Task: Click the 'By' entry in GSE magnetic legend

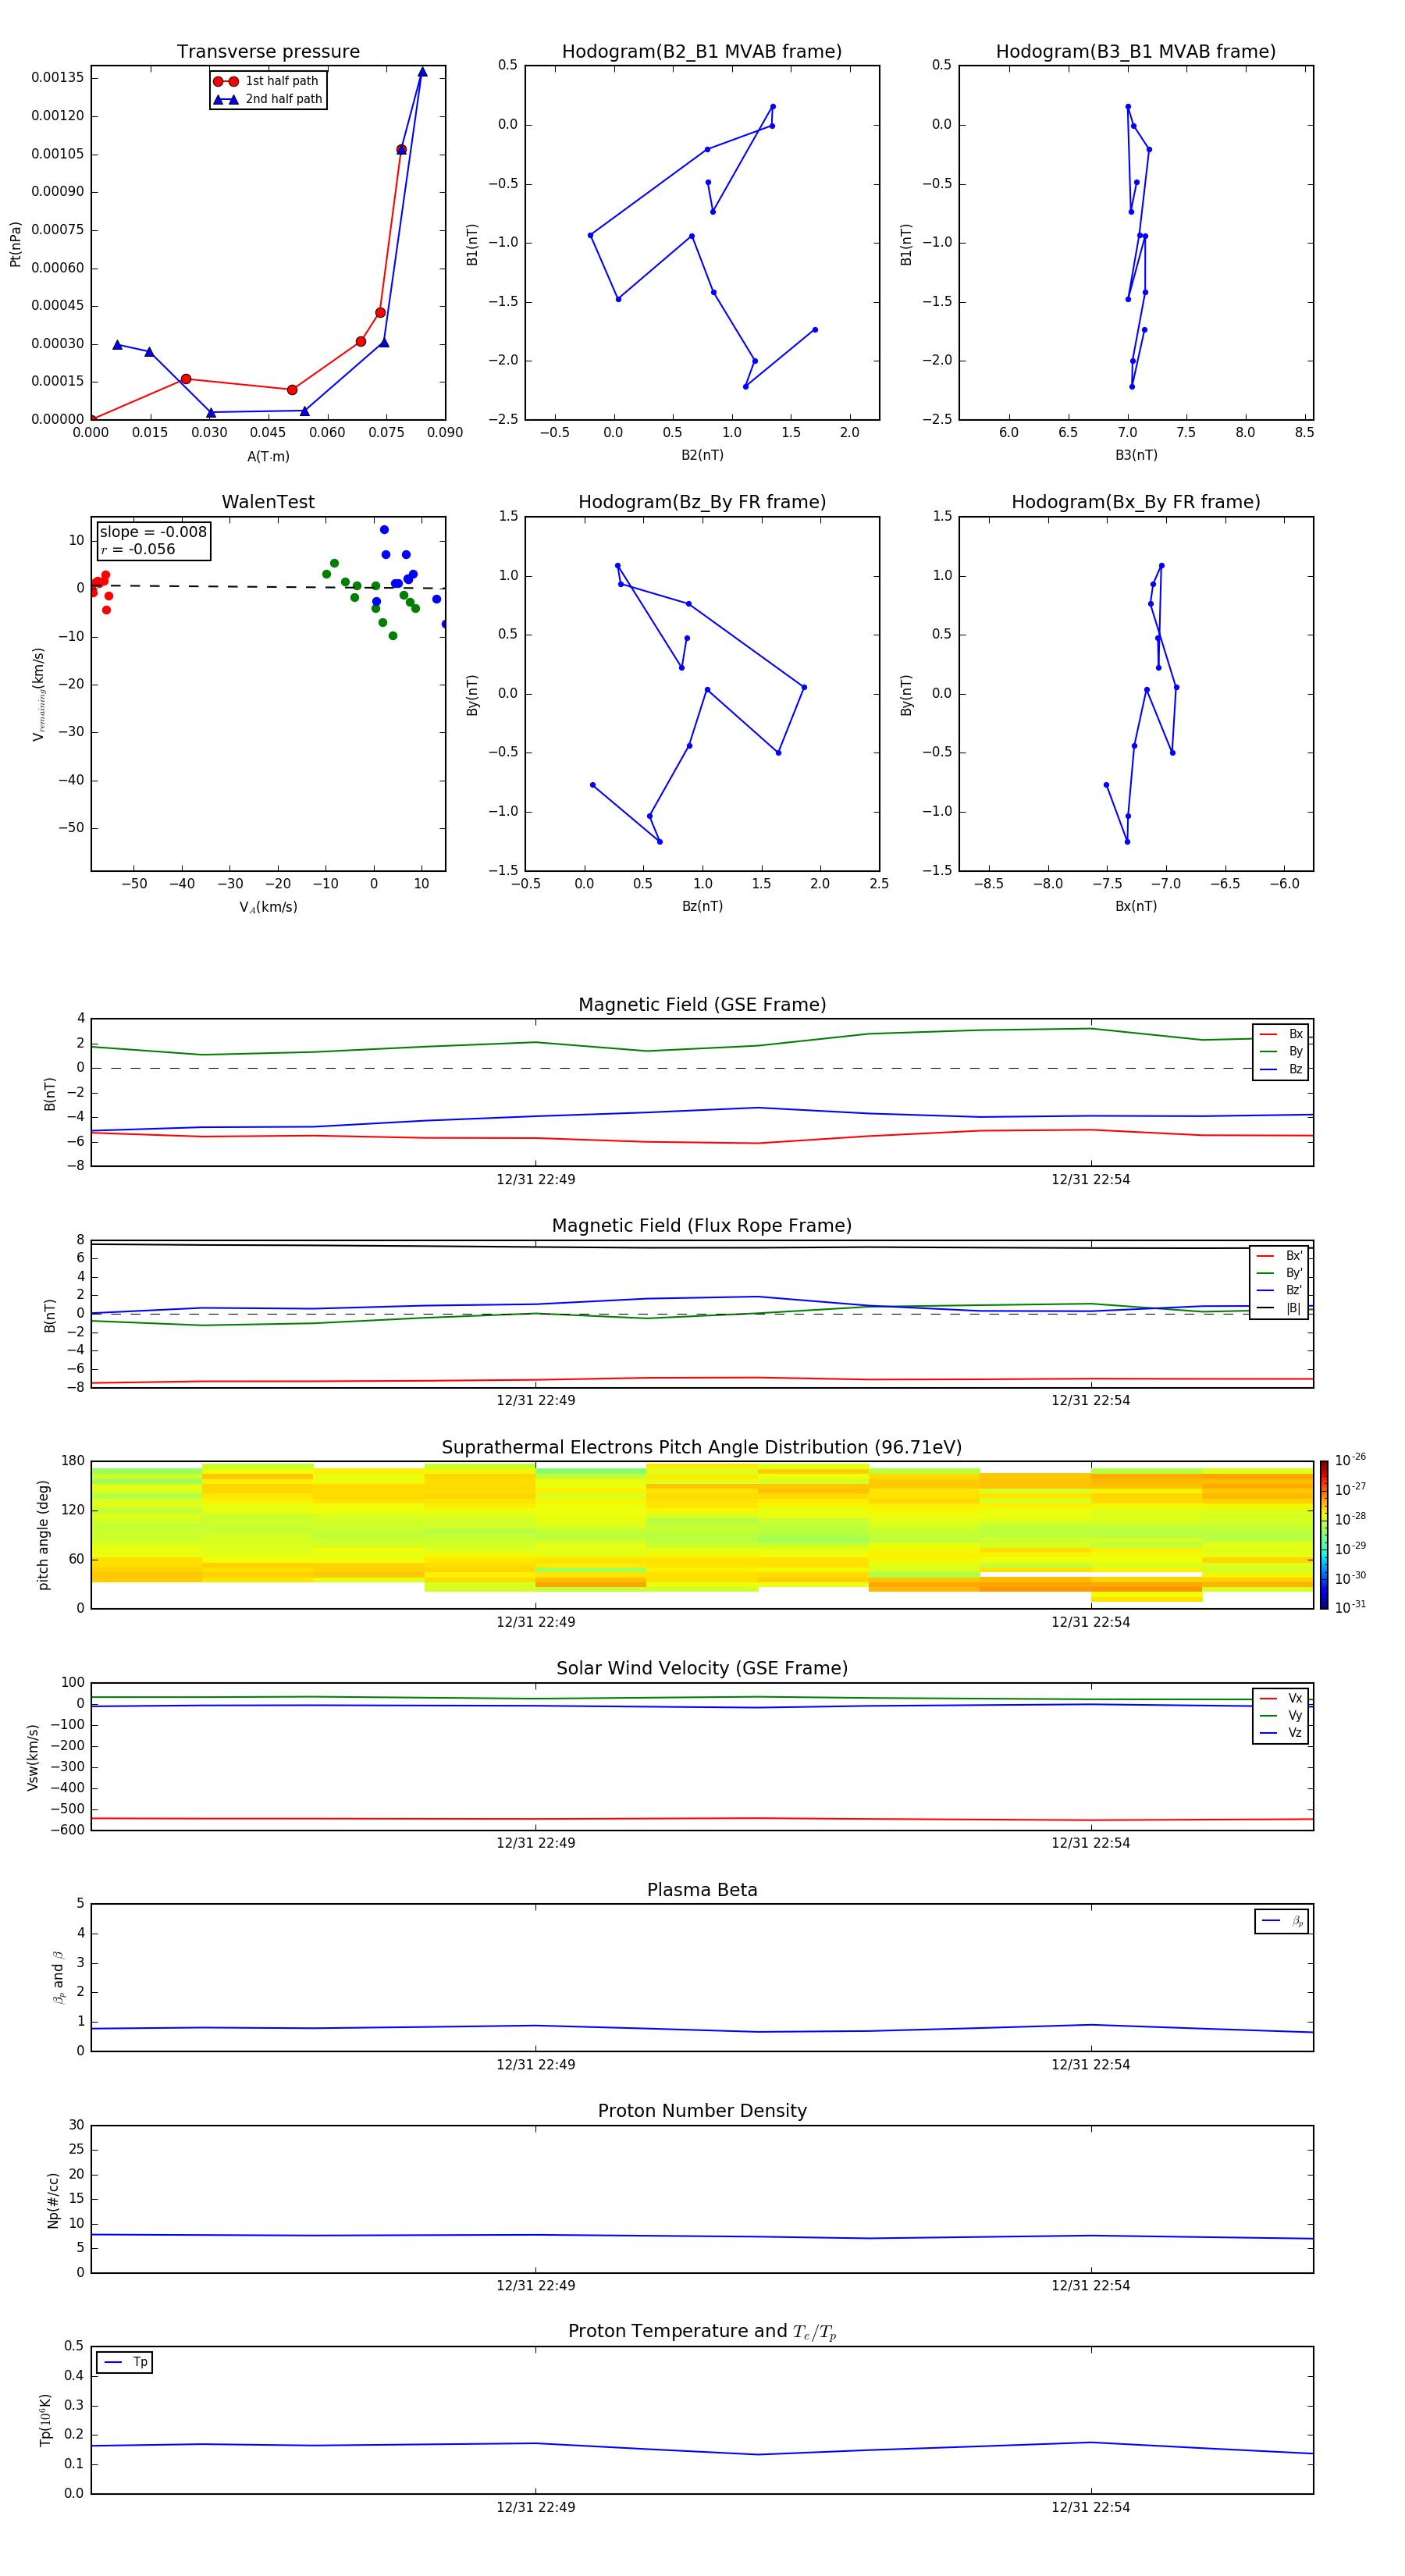Action: [1281, 1051]
